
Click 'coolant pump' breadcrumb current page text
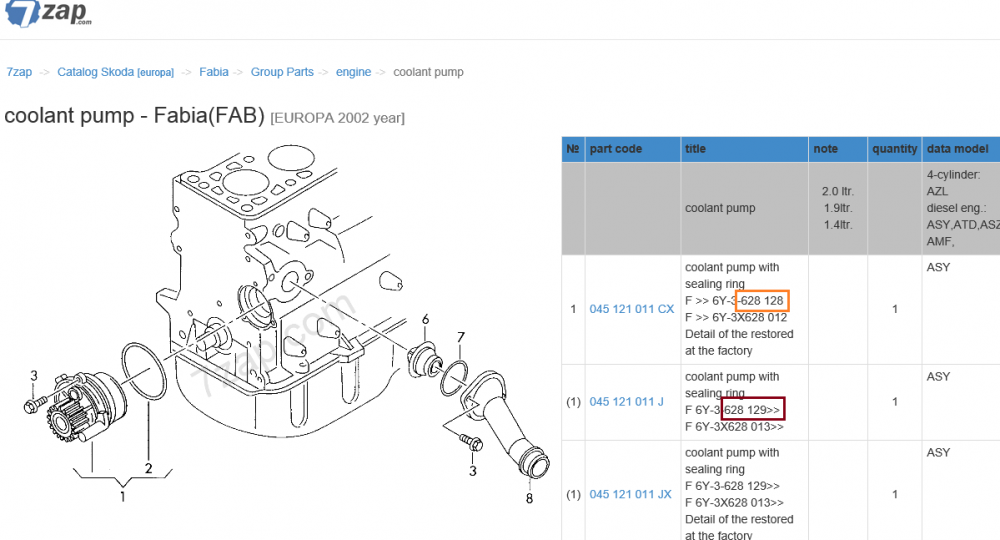(x=428, y=72)
